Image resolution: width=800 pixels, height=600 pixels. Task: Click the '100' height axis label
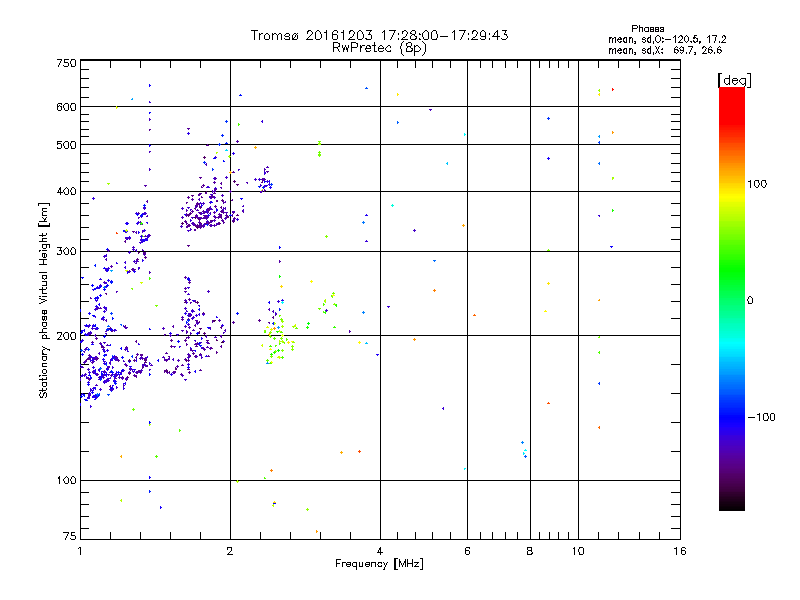point(66,481)
